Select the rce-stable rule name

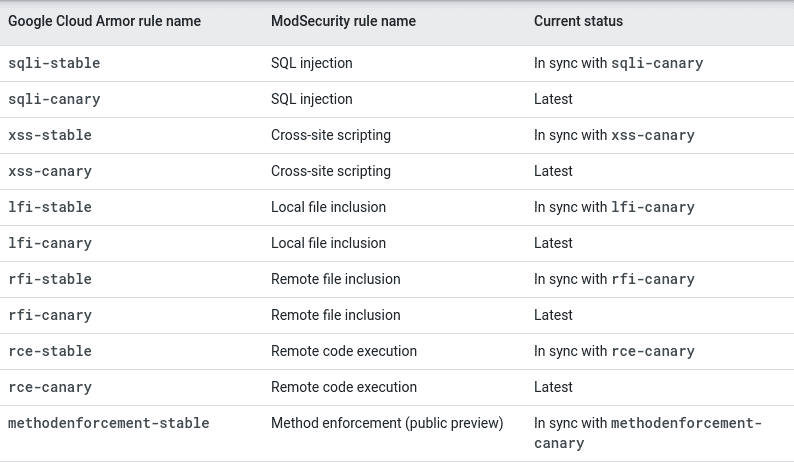(x=50, y=351)
